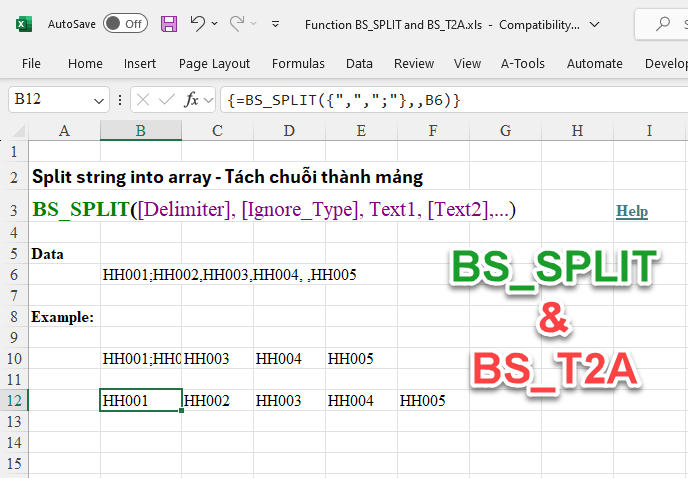Select column C header
The height and width of the screenshot is (478, 688).
(217, 131)
